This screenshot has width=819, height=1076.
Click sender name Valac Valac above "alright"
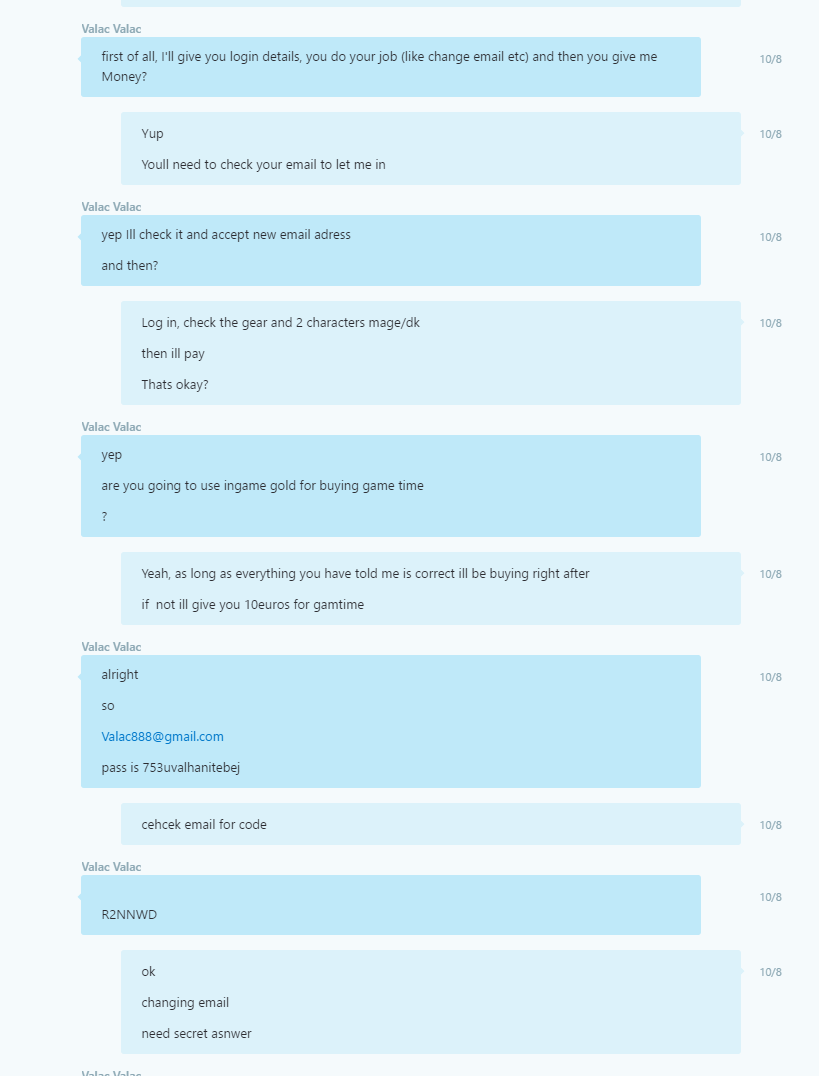(111, 647)
